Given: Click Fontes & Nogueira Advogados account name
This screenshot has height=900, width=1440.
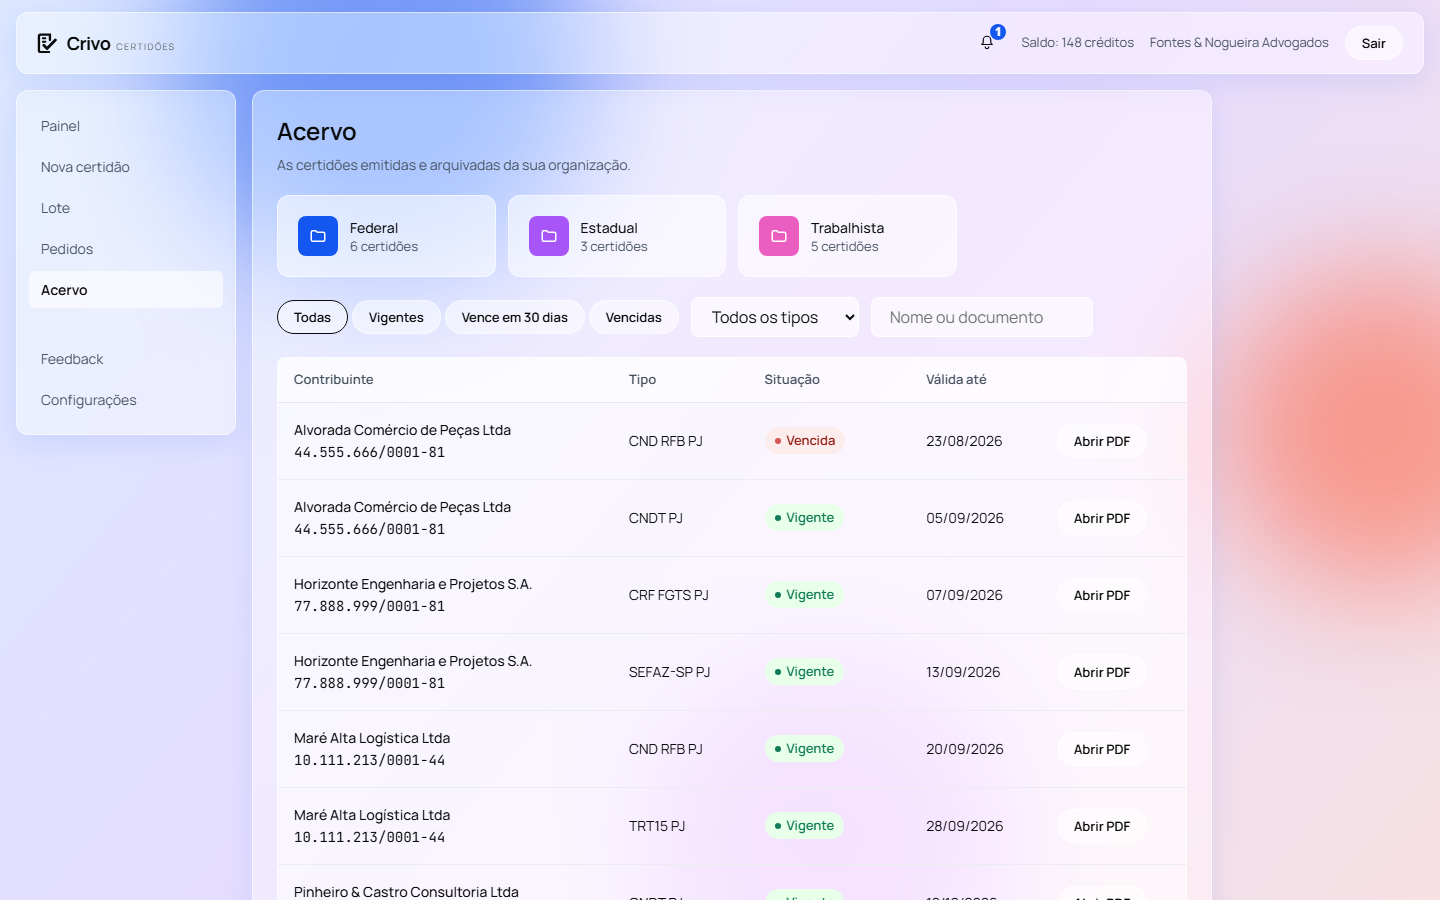Looking at the screenshot, I should (x=1239, y=43).
